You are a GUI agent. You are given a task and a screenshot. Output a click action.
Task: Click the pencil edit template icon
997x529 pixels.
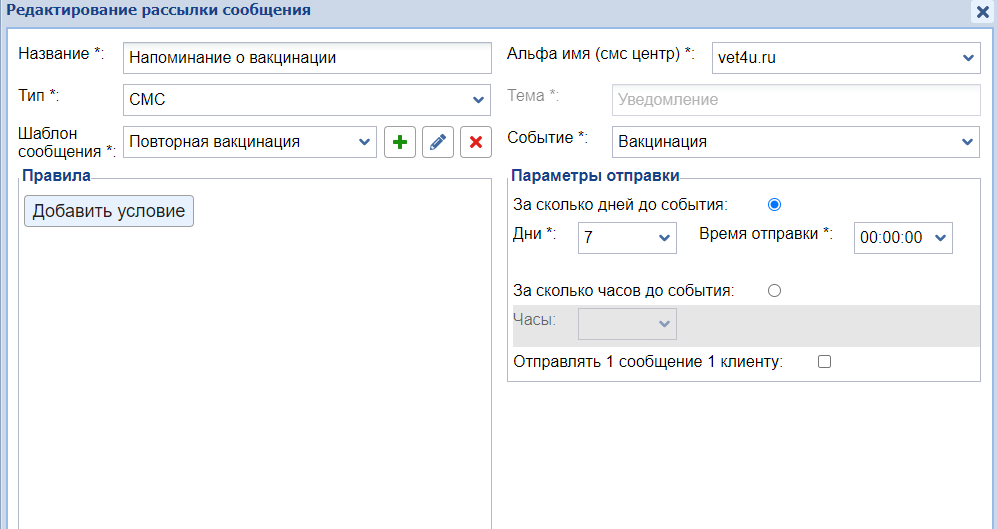click(x=437, y=142)
